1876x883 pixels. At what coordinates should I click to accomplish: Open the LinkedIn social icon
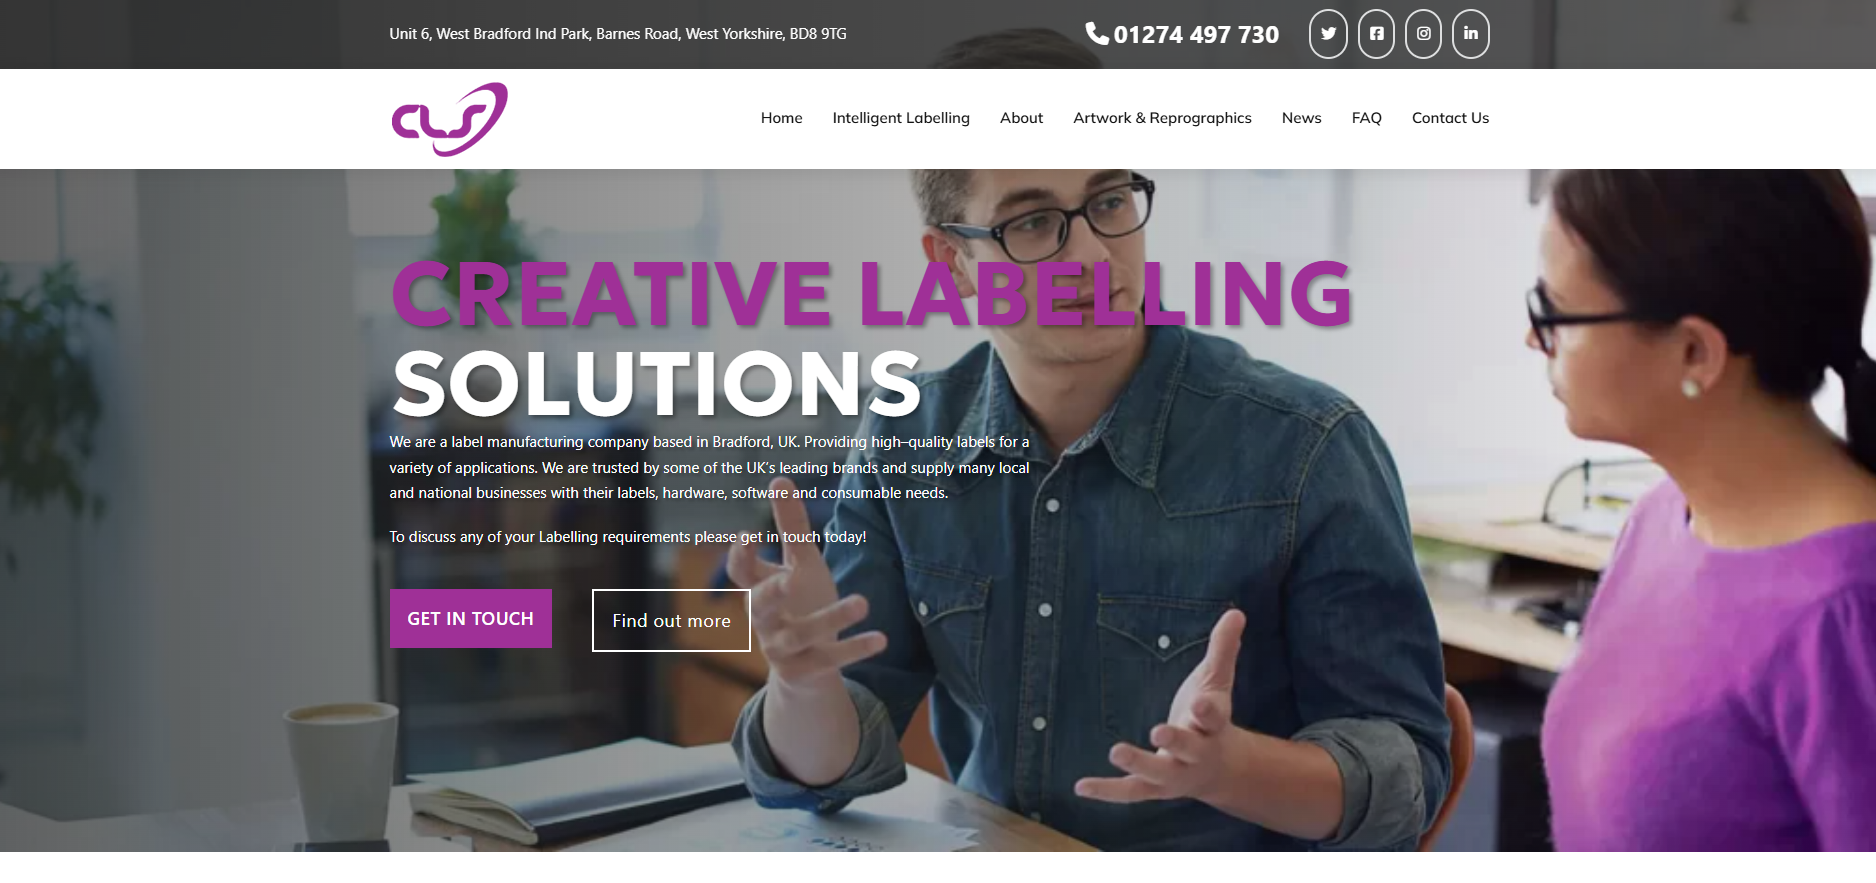[x=1471, y=34]
